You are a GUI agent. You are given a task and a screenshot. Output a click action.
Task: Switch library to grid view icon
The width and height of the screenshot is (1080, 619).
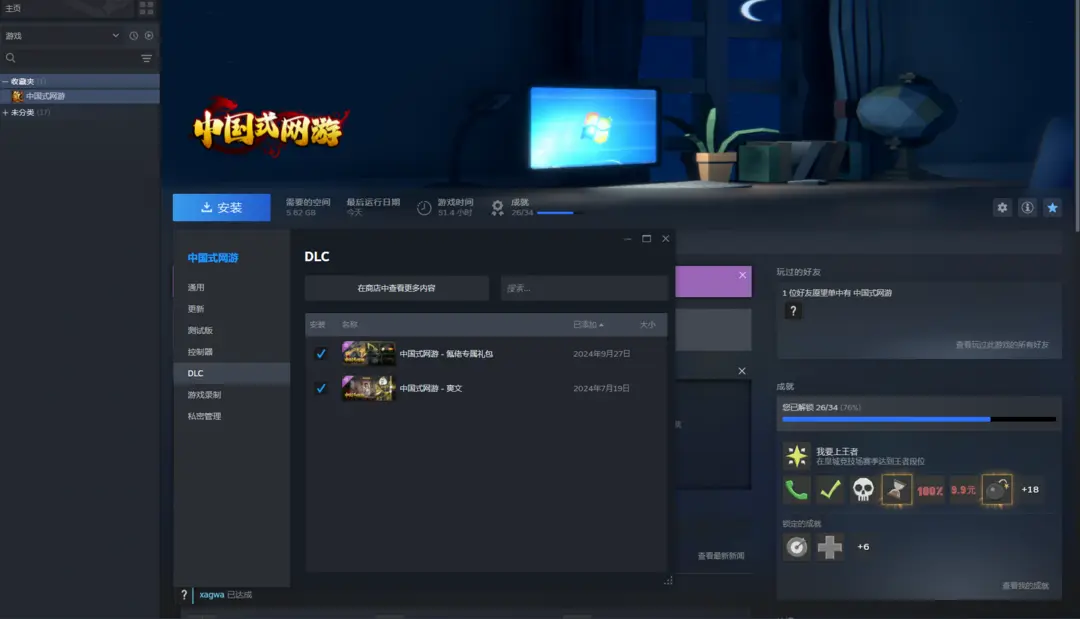(x=146, y=8)
